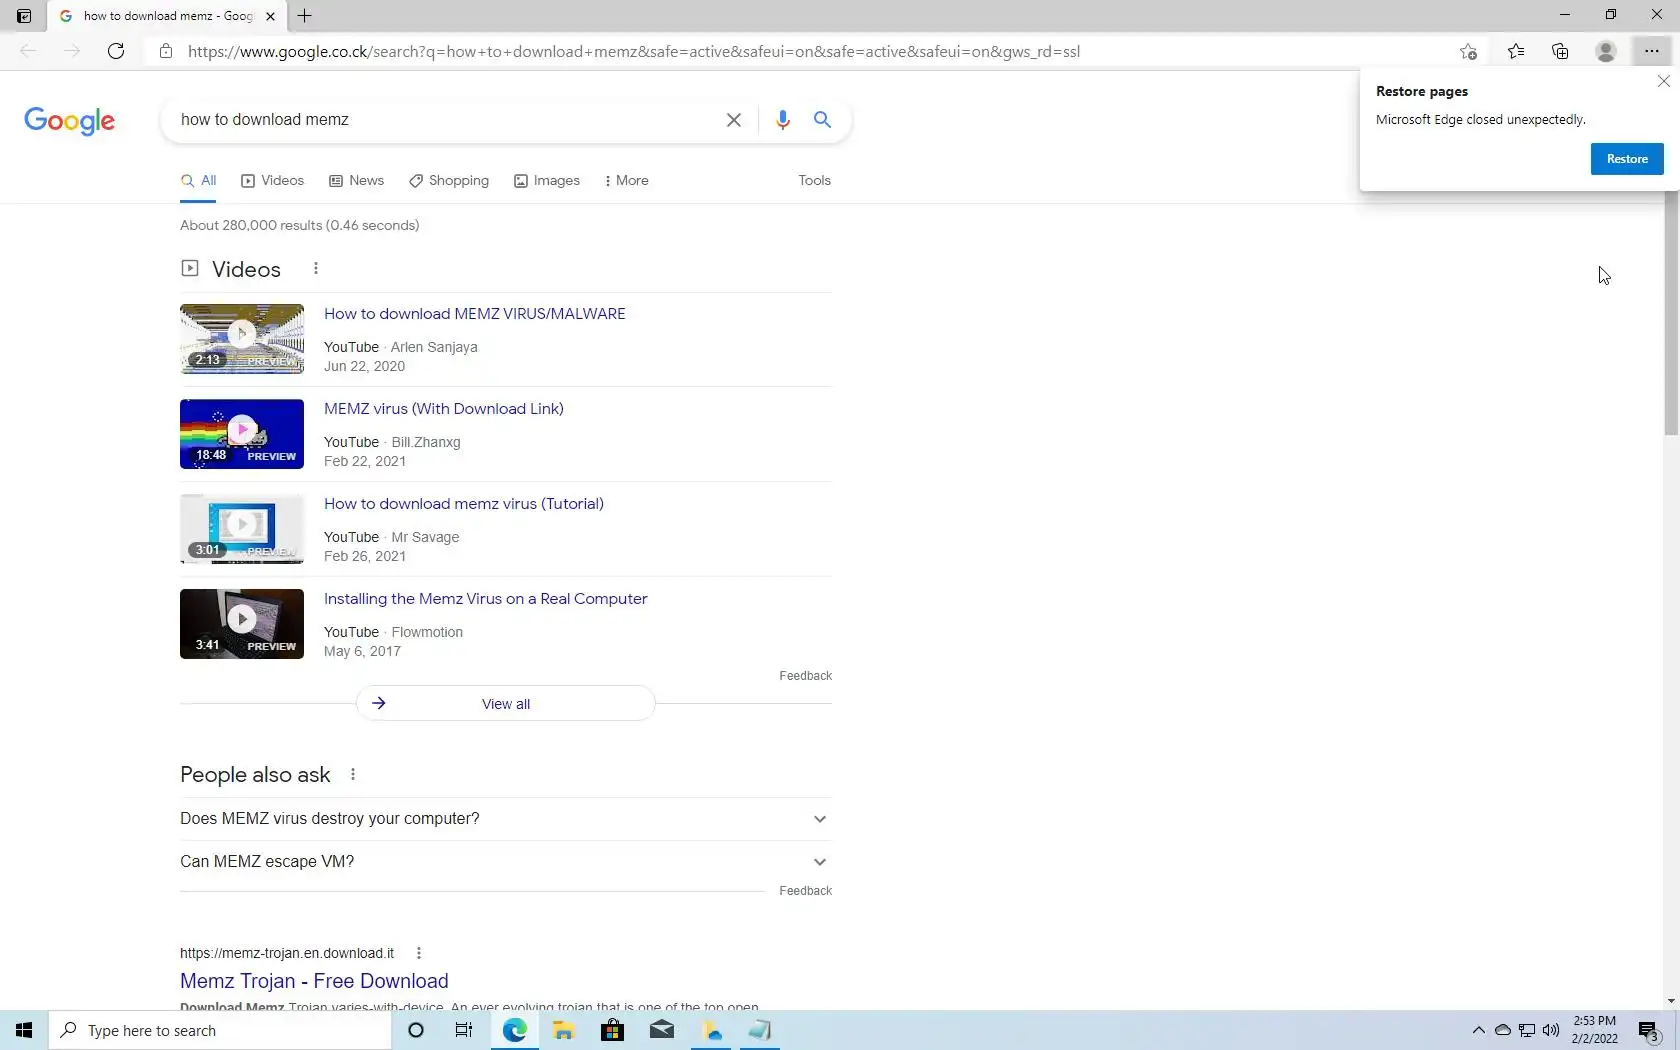Viewport: 1680px width, 1050px height.
Task: Expand 'Can MEMZ escape VM?' question
Action: point(506,862)
